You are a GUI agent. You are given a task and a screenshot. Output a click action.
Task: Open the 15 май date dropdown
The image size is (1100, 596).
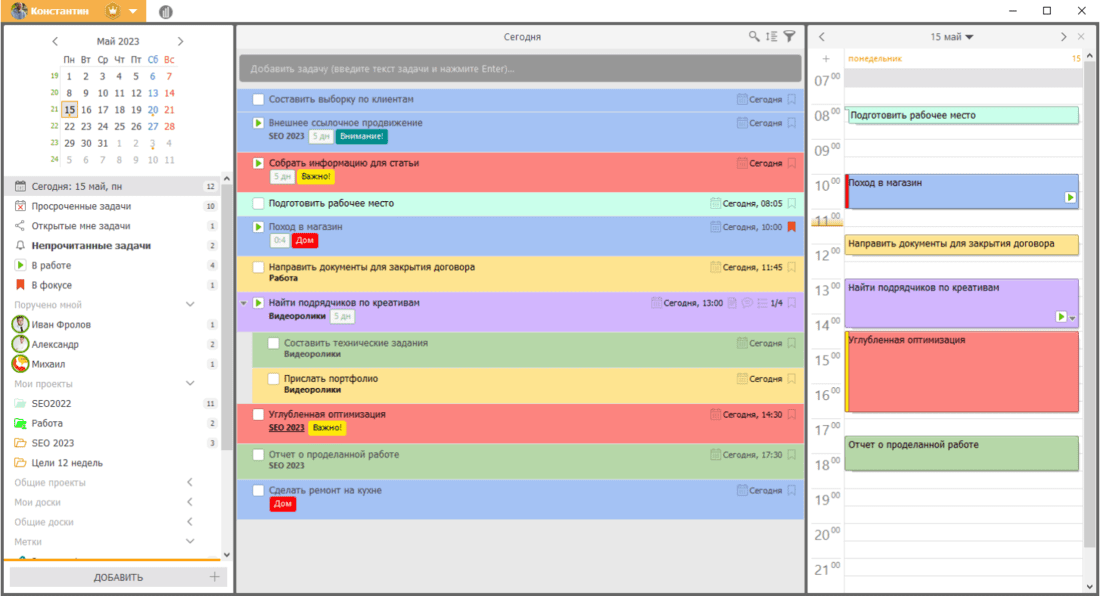[951, 37]
